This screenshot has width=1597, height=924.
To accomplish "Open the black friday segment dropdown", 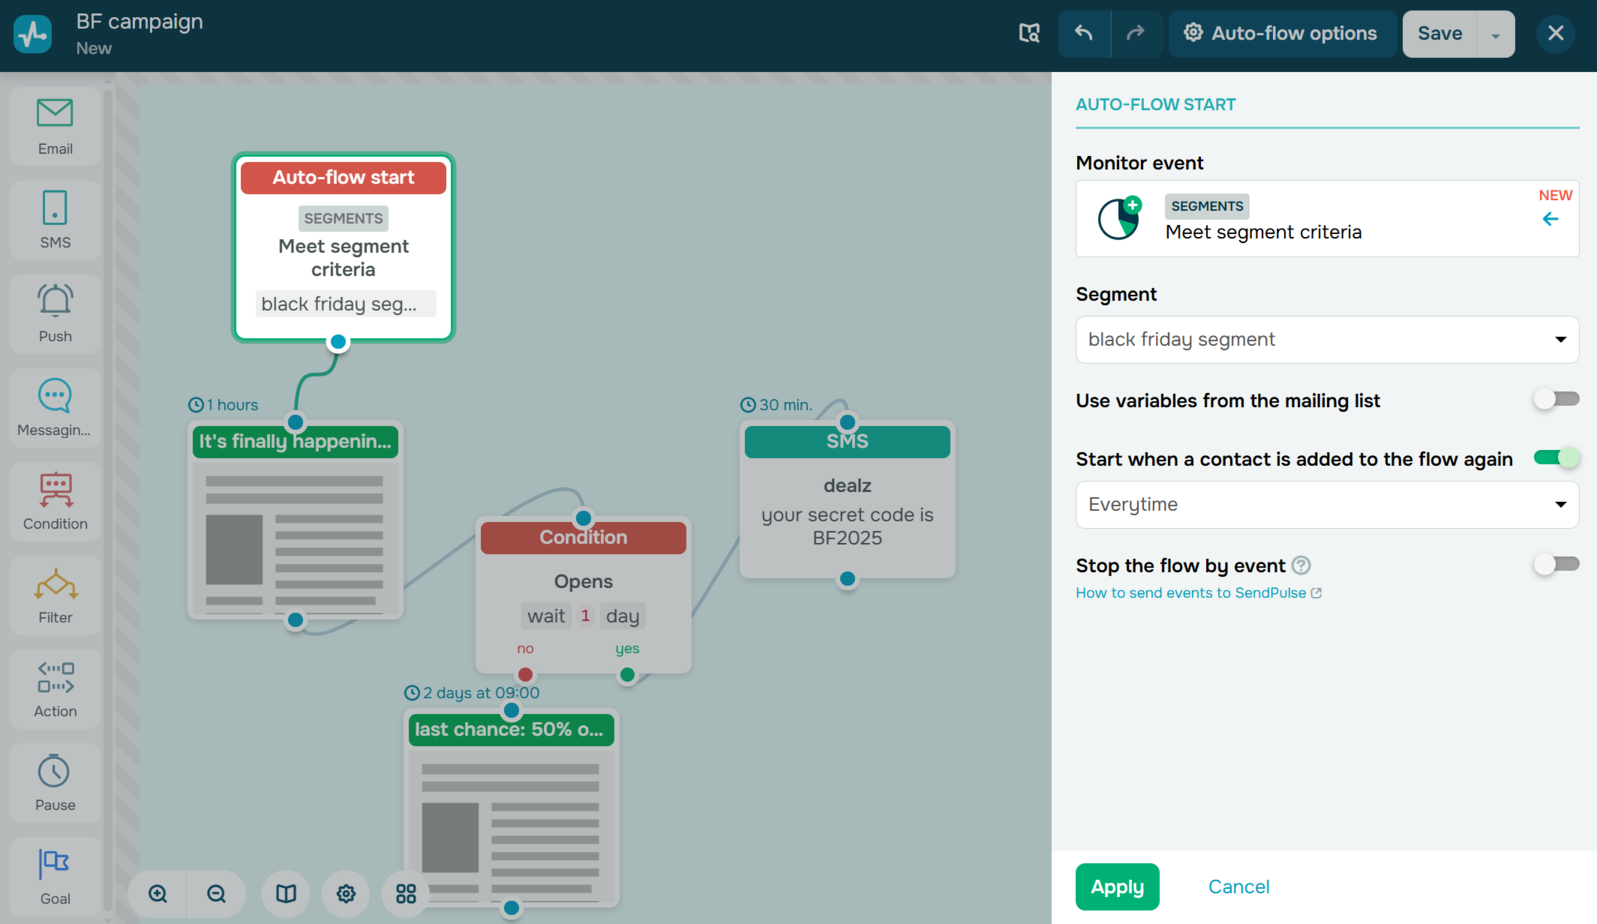I will tap(1326, 340).
